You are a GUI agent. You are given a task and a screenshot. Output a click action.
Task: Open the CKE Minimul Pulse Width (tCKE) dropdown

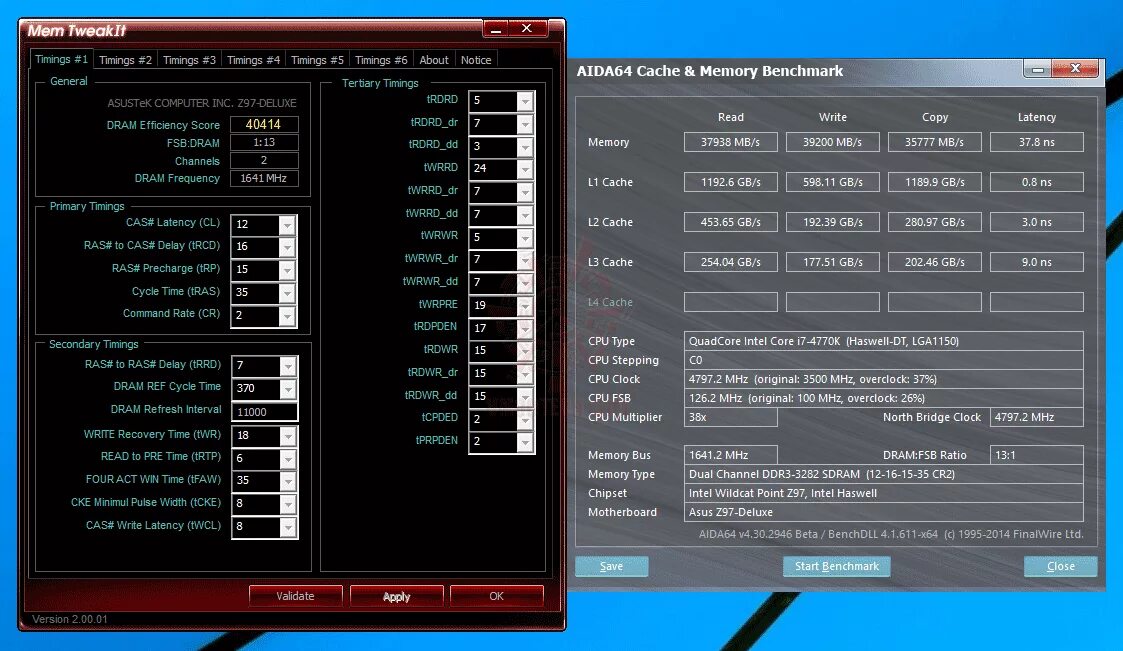(x=288, y=504)
